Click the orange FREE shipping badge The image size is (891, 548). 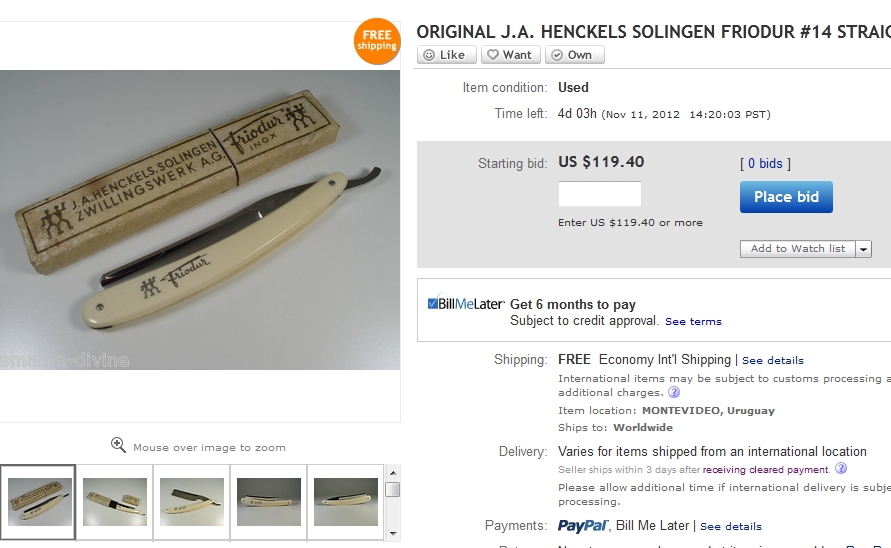click(377, 41)
